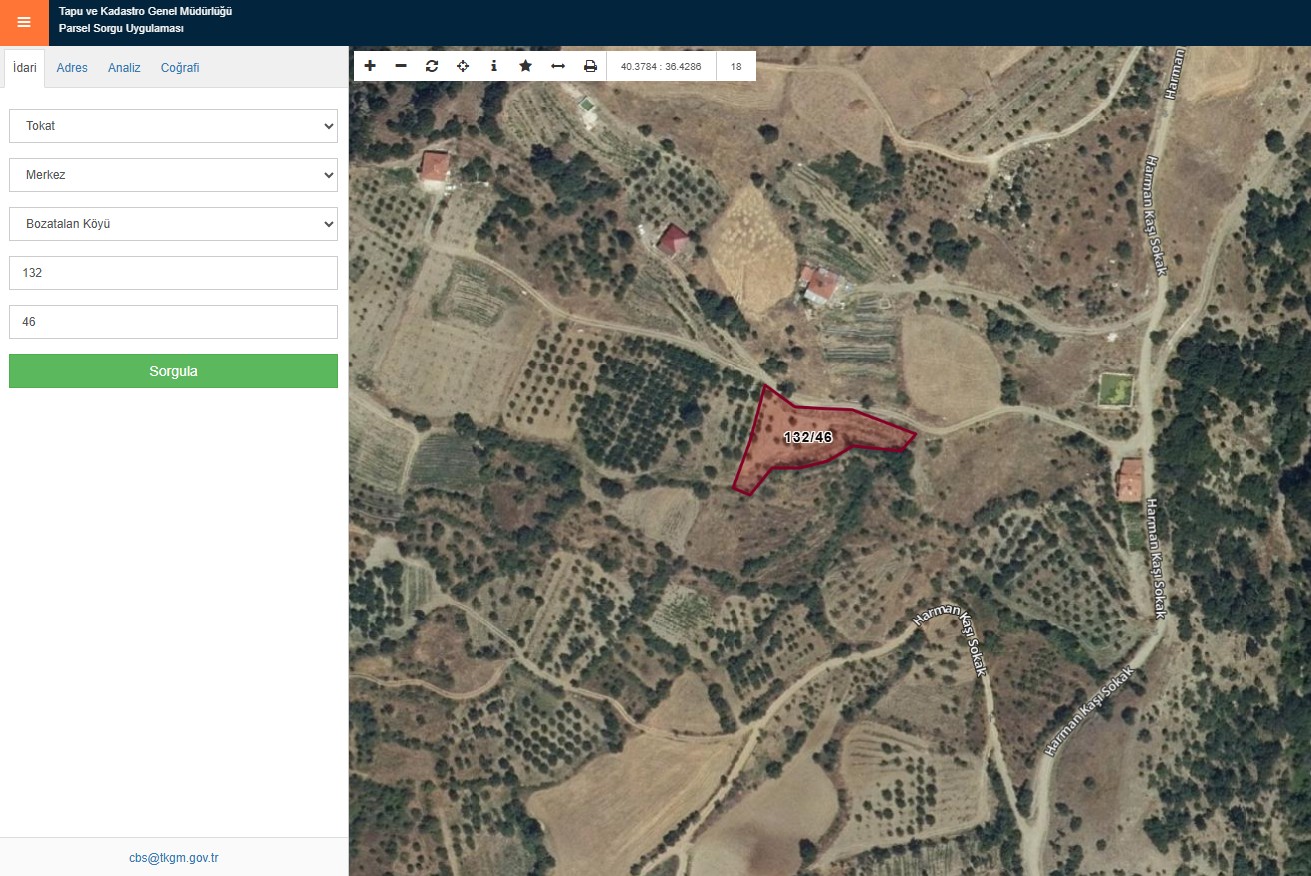Image resolution: width=1311 pixels, height=876 pixels.
Task: Zoom in with the plus icon
Action: 370,66
